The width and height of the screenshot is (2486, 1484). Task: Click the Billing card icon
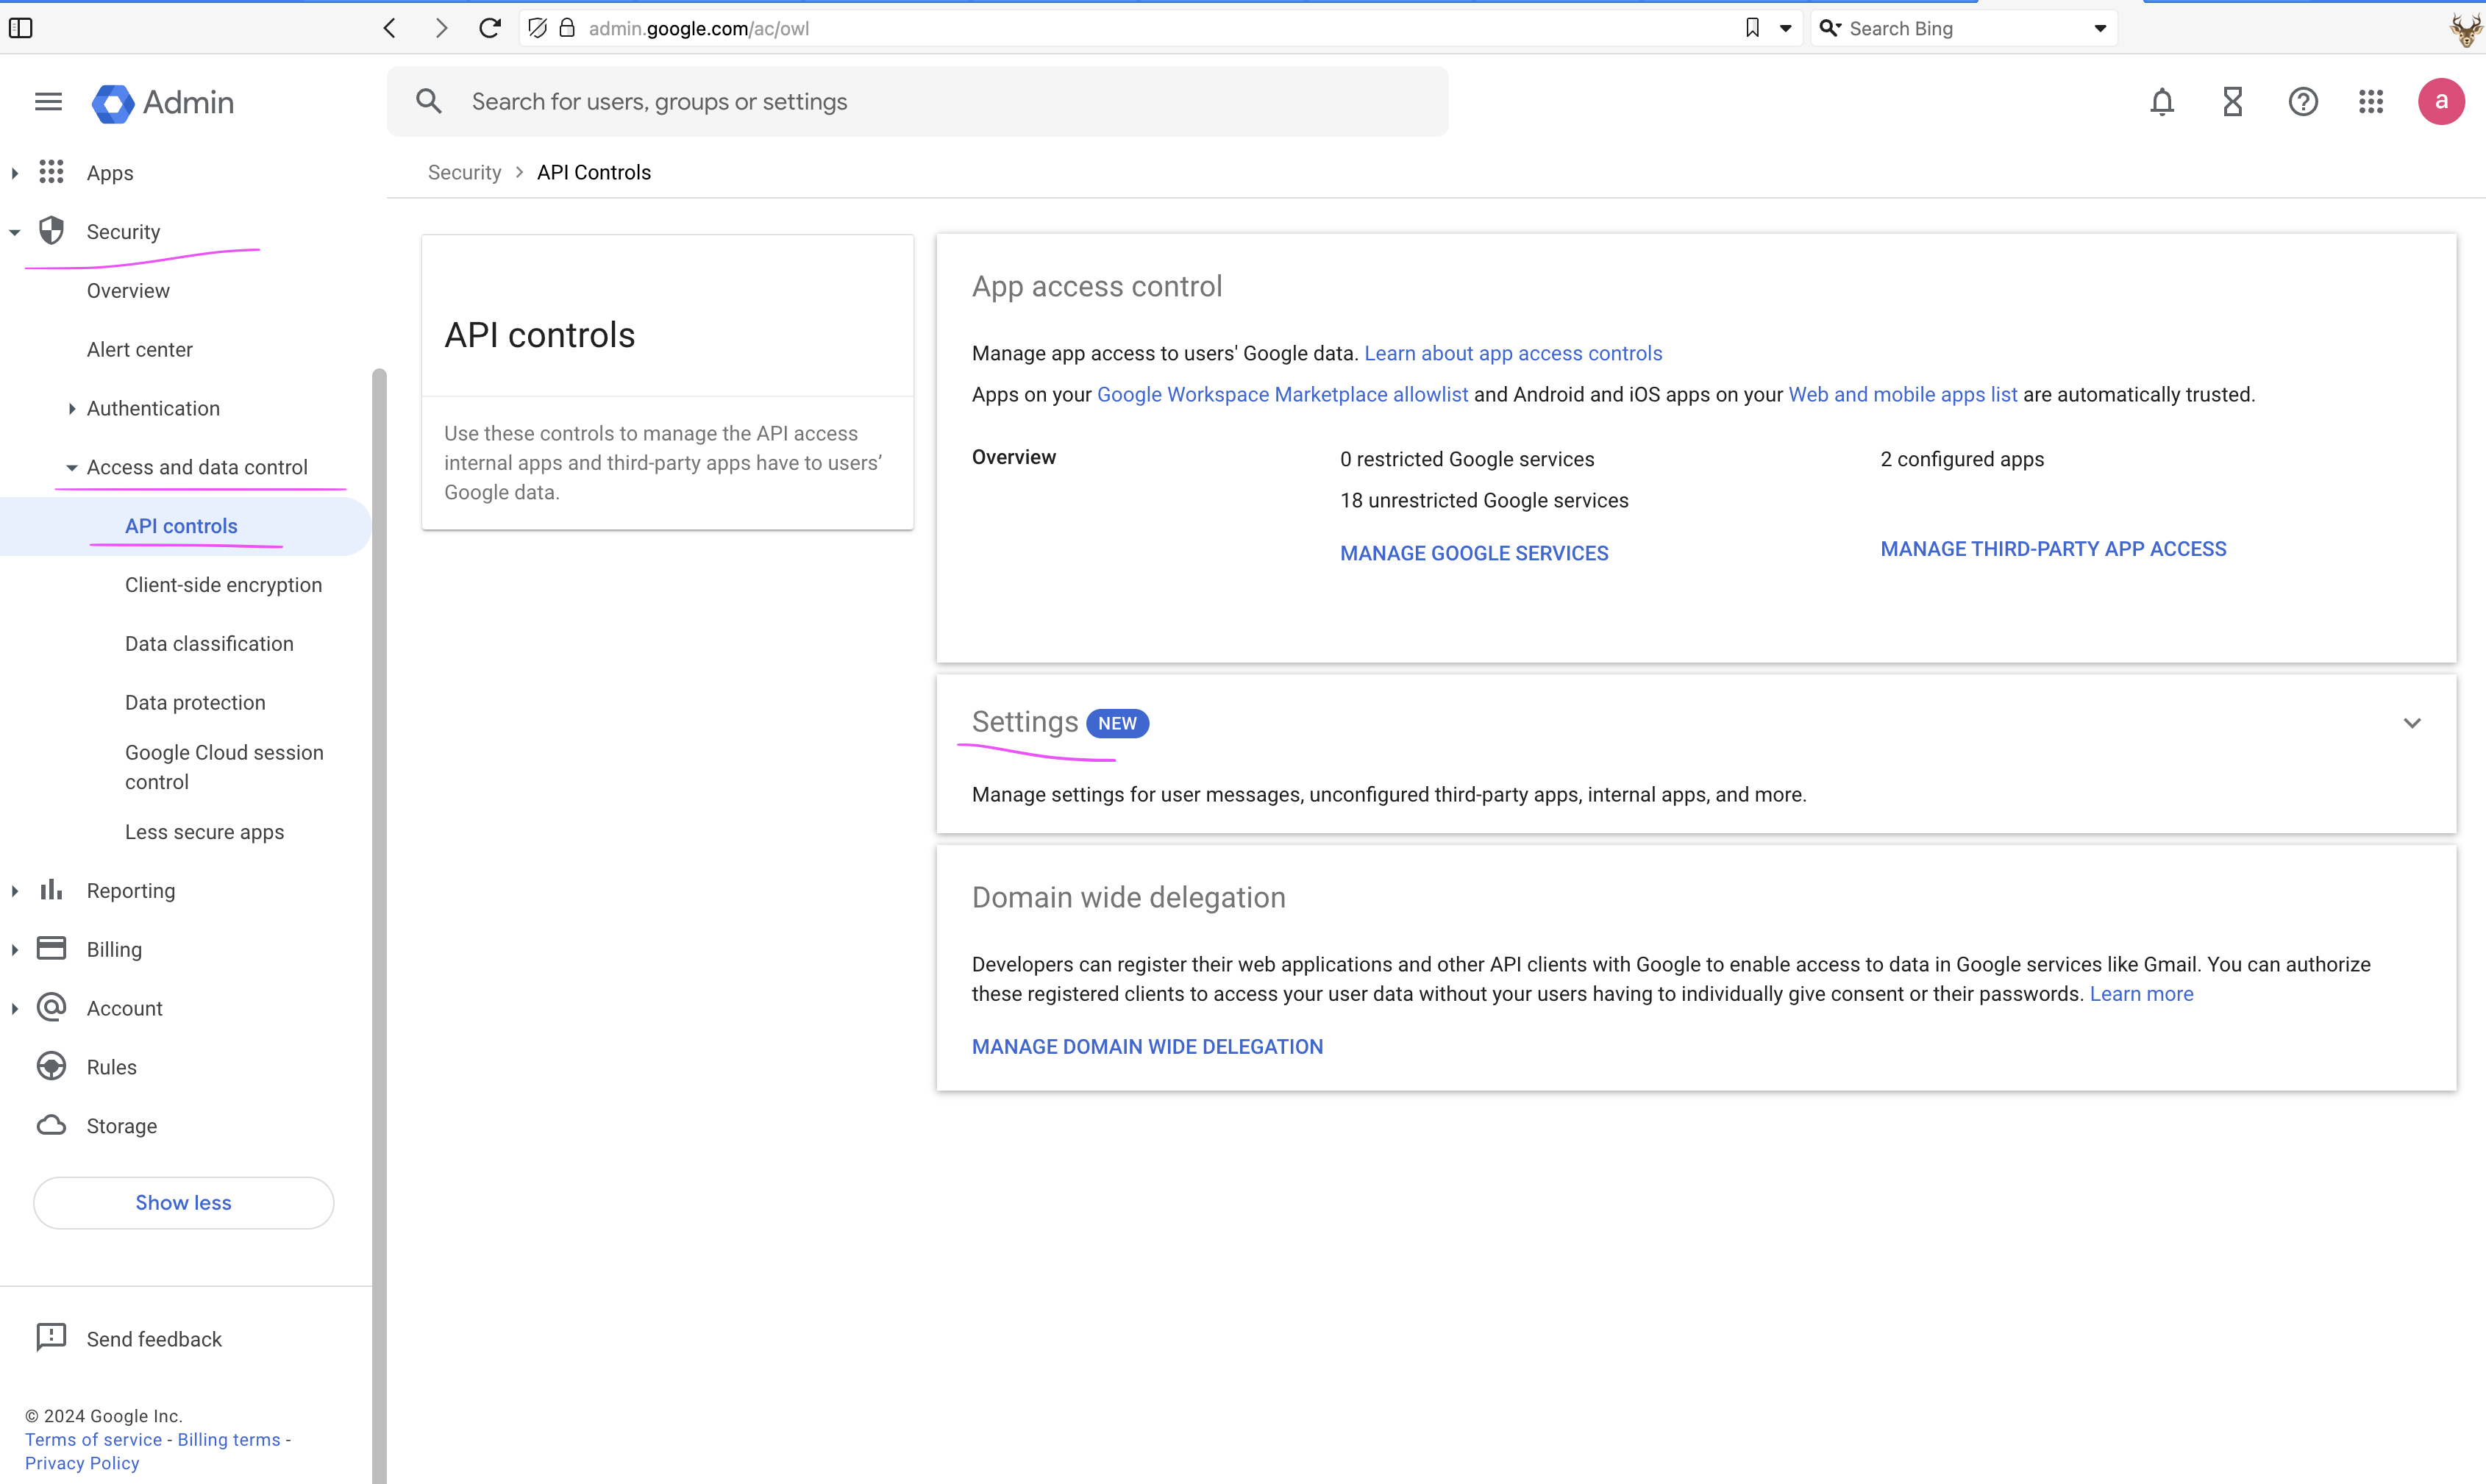coord(50,948)
